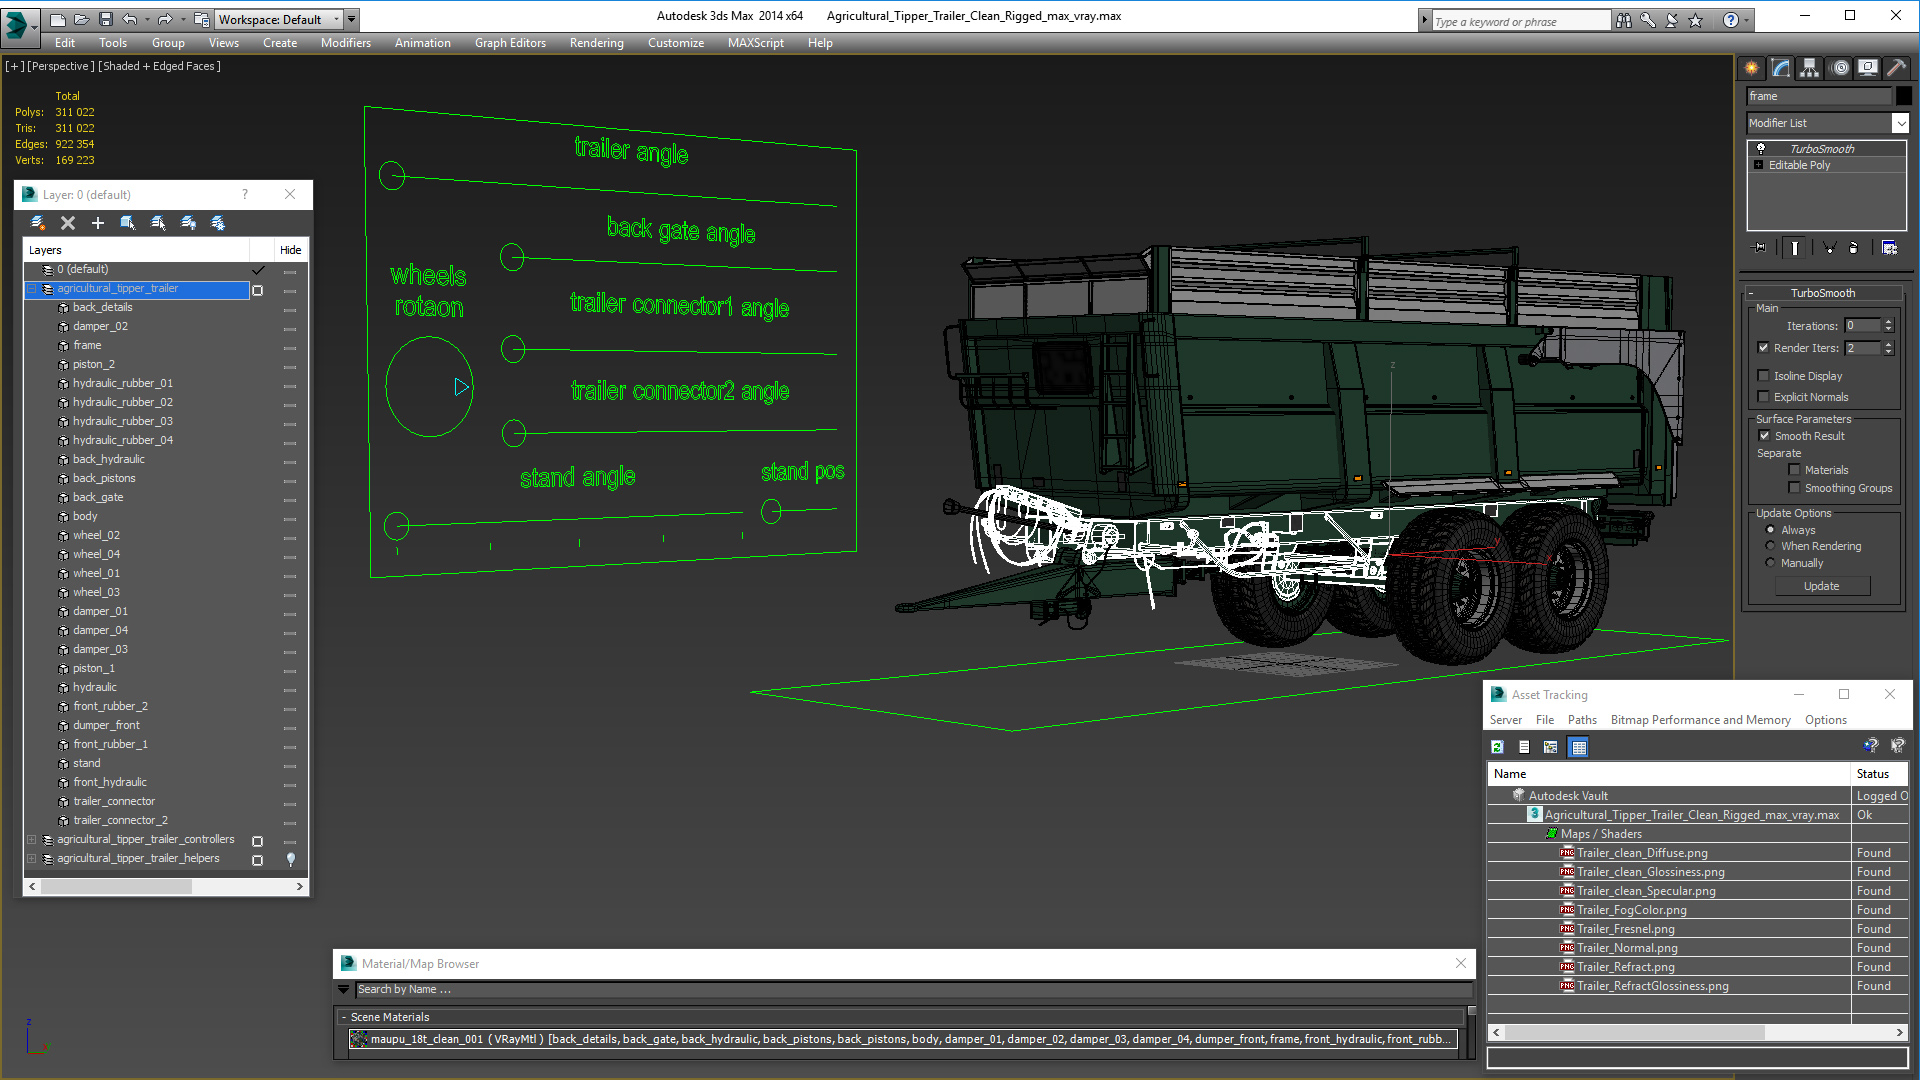This screenshot has width=1920, height=1080.
Task: Increase Iterations spinner value
Action: pyautogui.click(x=1888, y=322)
